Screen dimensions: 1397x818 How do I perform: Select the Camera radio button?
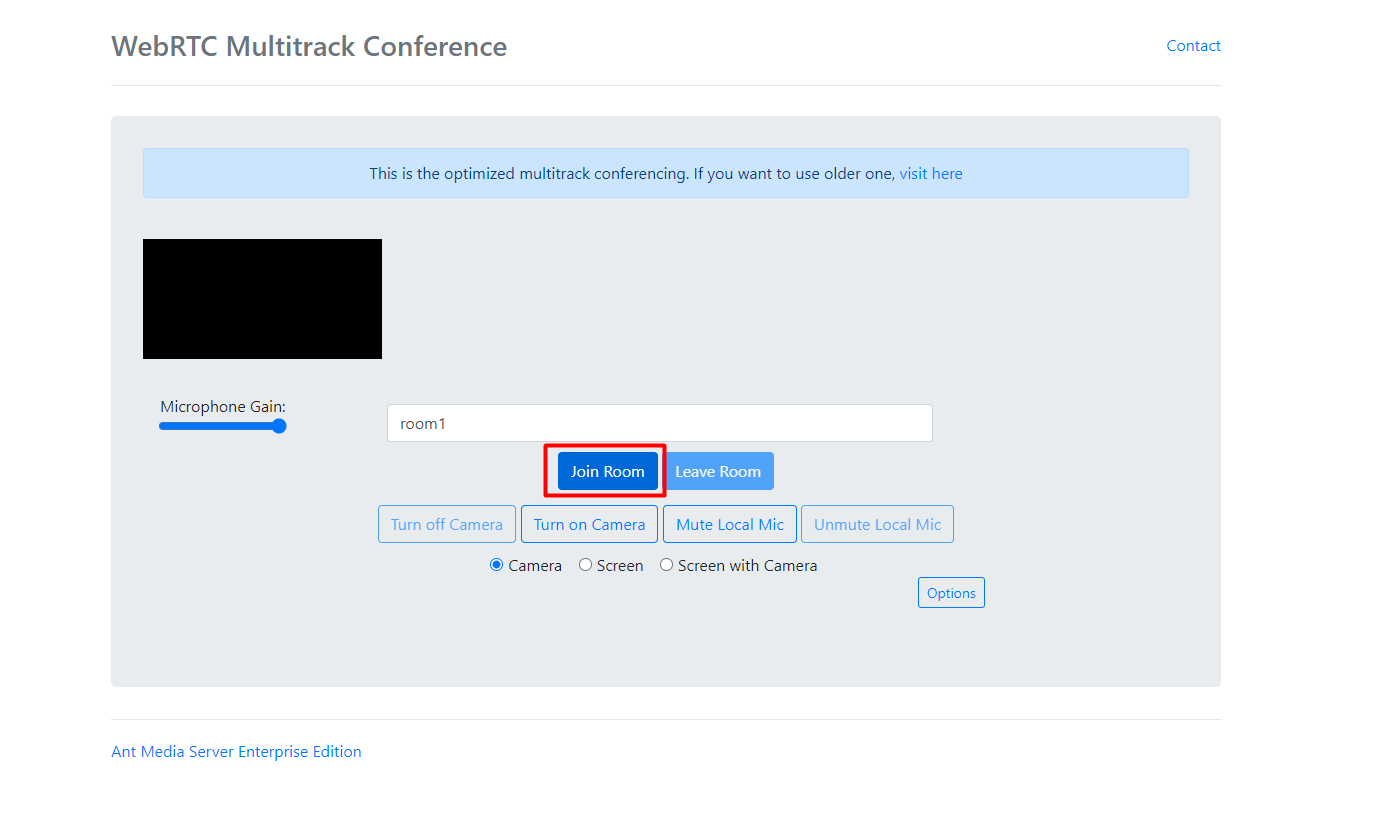pyautogui.click(x=497, y=565)
